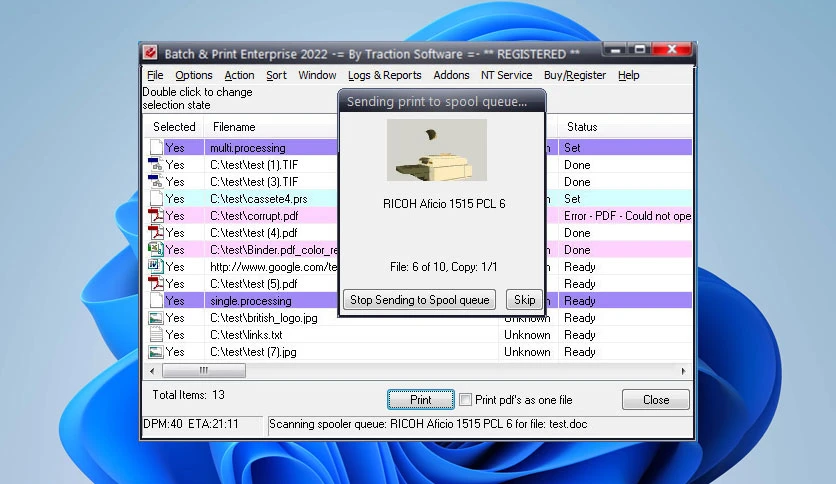
Task: Select C:\test\test (3).TIF filename
Action: 254,182
